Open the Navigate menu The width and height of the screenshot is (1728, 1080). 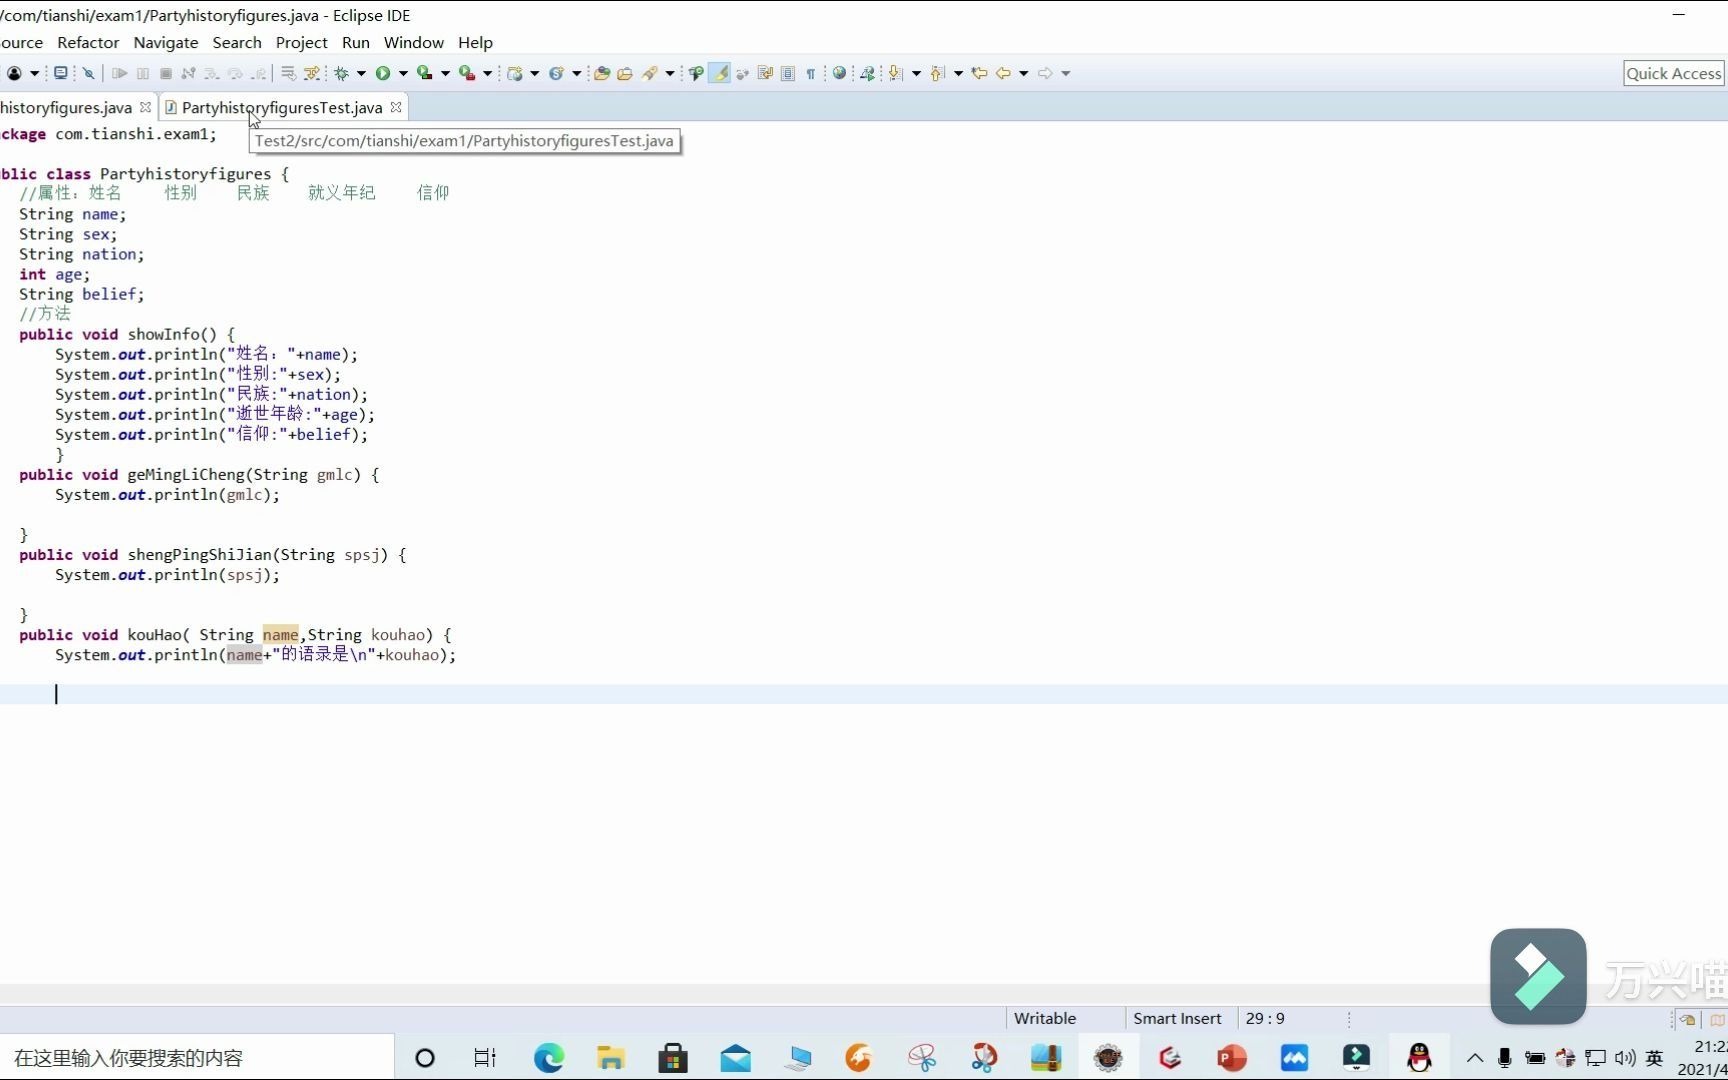(166, 42)
